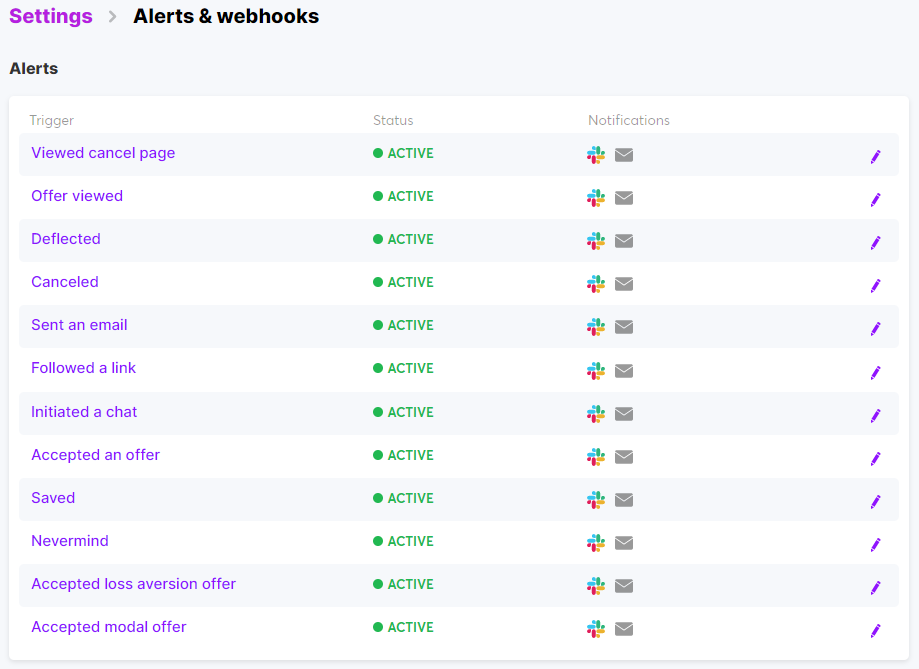Edit Initiated a chat alert via pencil
919x669 pixels.
876,416
